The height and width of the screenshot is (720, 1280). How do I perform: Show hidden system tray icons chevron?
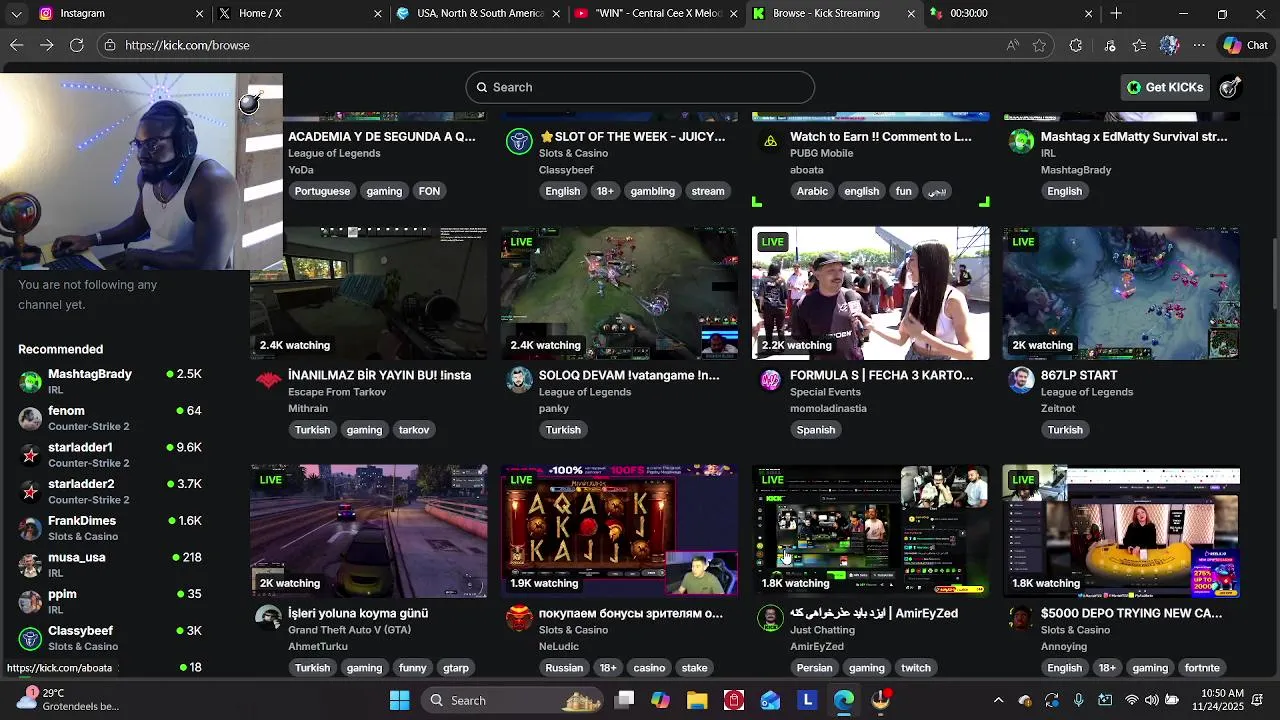[x=998, y=700]
